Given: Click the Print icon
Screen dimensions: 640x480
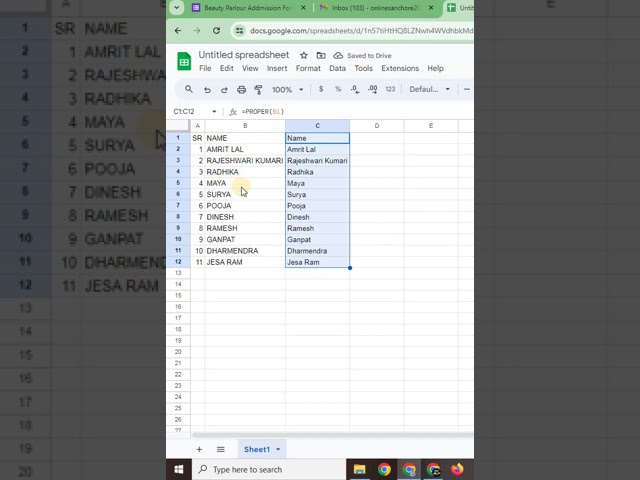Looking at the screenshot, I should pos(241,89).
